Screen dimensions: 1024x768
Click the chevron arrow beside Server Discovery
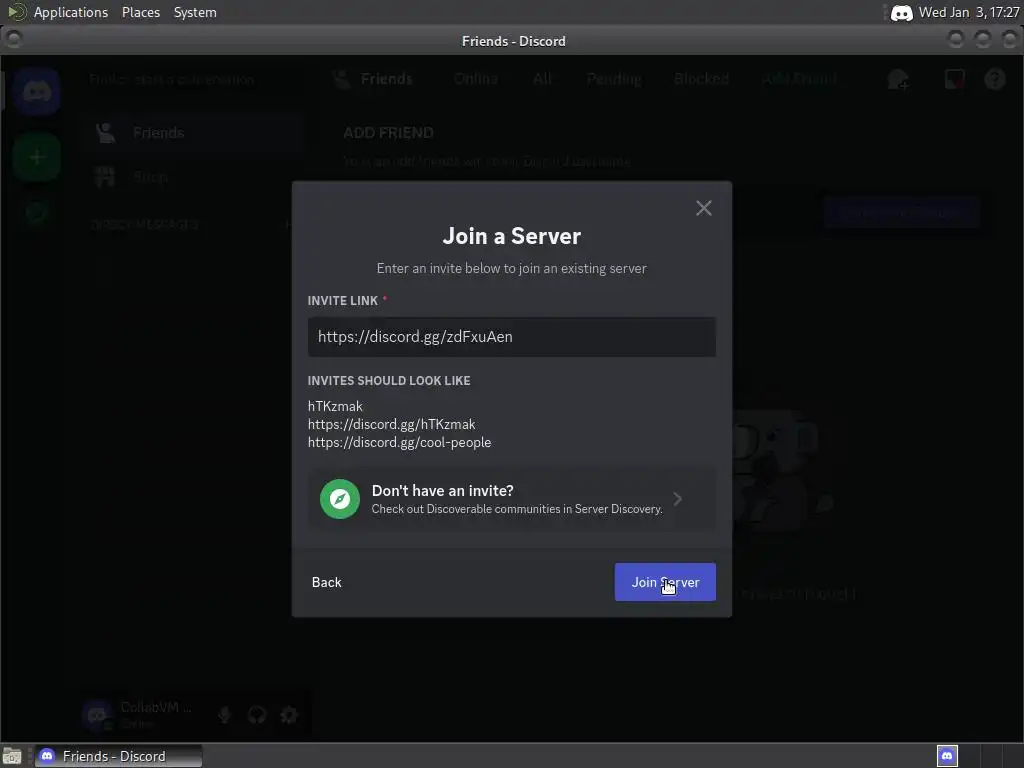coord(678,499)
